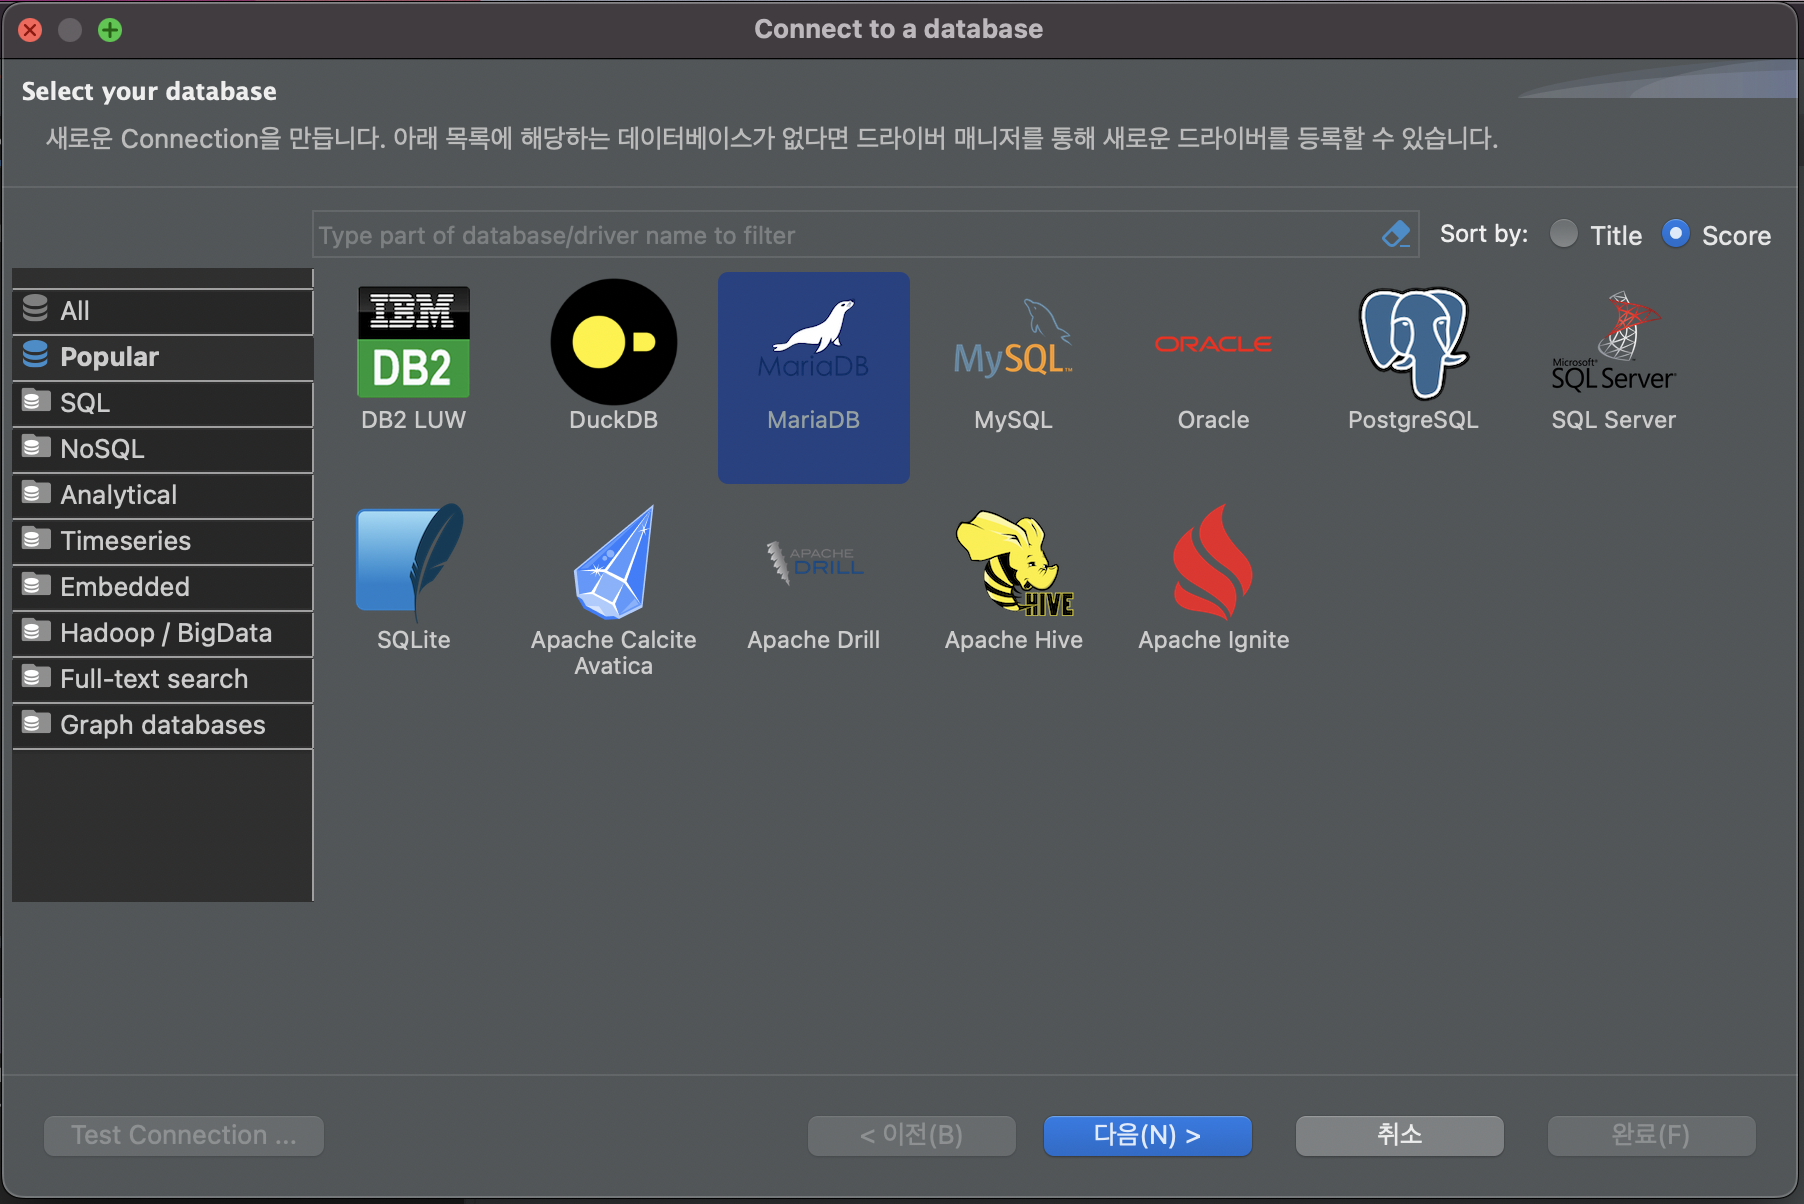Finish with the 완료(F) button
Viewport: 1804px width, 1204px height.
click(x=1652, y=1136)
